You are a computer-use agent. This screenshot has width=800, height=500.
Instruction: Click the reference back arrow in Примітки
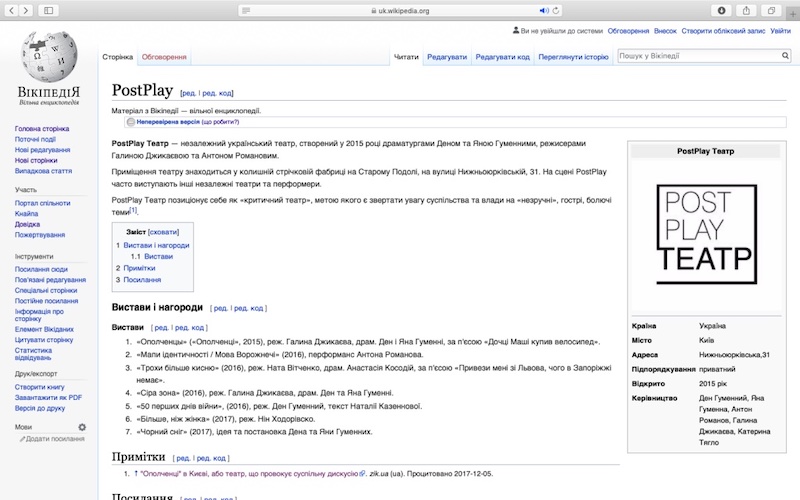(x=136, y=474)
